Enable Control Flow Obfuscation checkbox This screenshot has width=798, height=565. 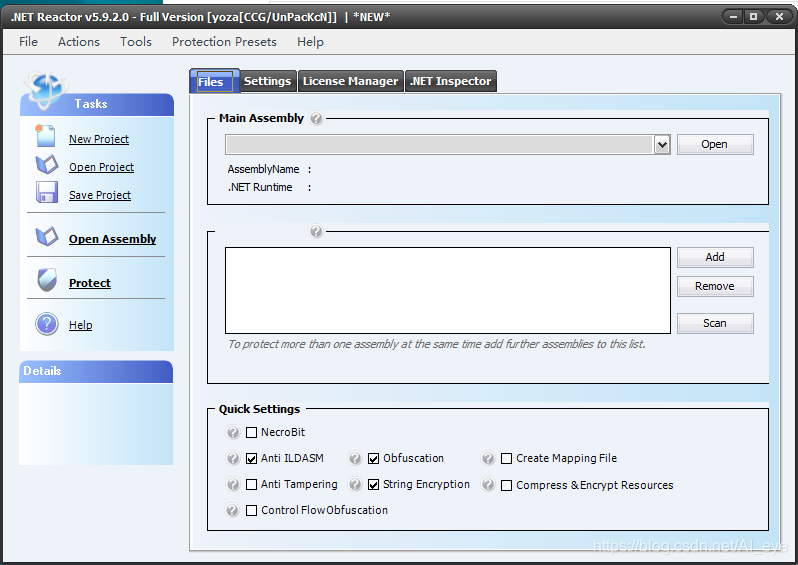pos(251,511)
